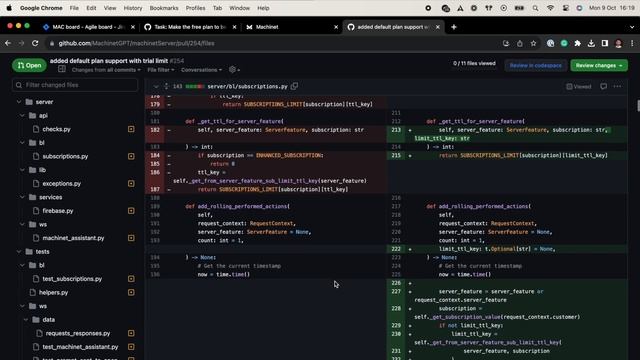Focus the Filter changed files field
The width and height of the screenshot is (640, 360).
tap(75, 85)
